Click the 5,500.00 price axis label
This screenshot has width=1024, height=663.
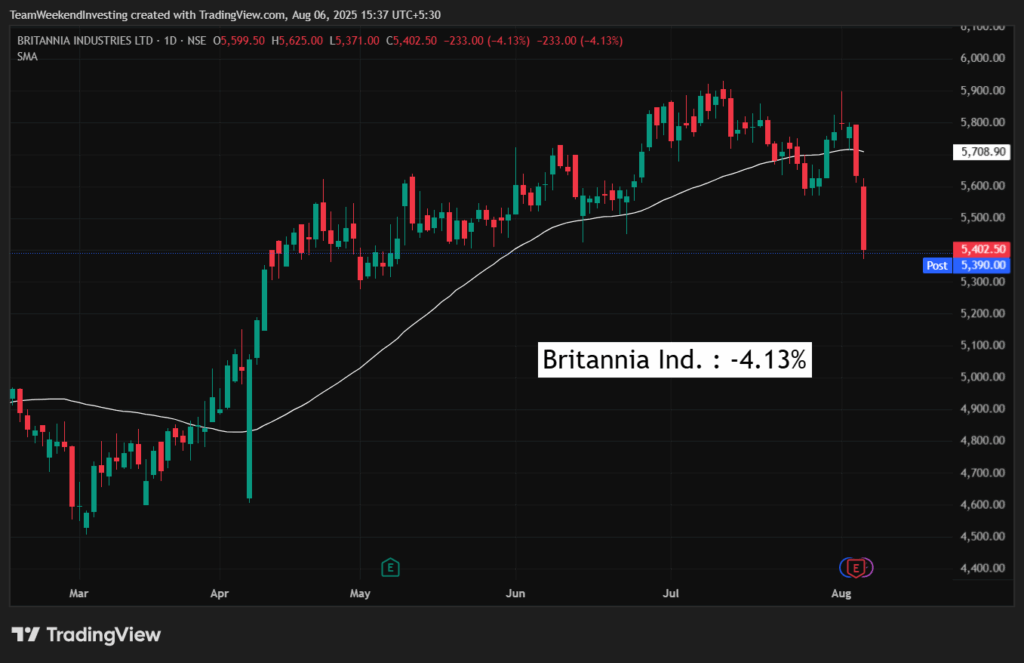[x=982, y=218]
